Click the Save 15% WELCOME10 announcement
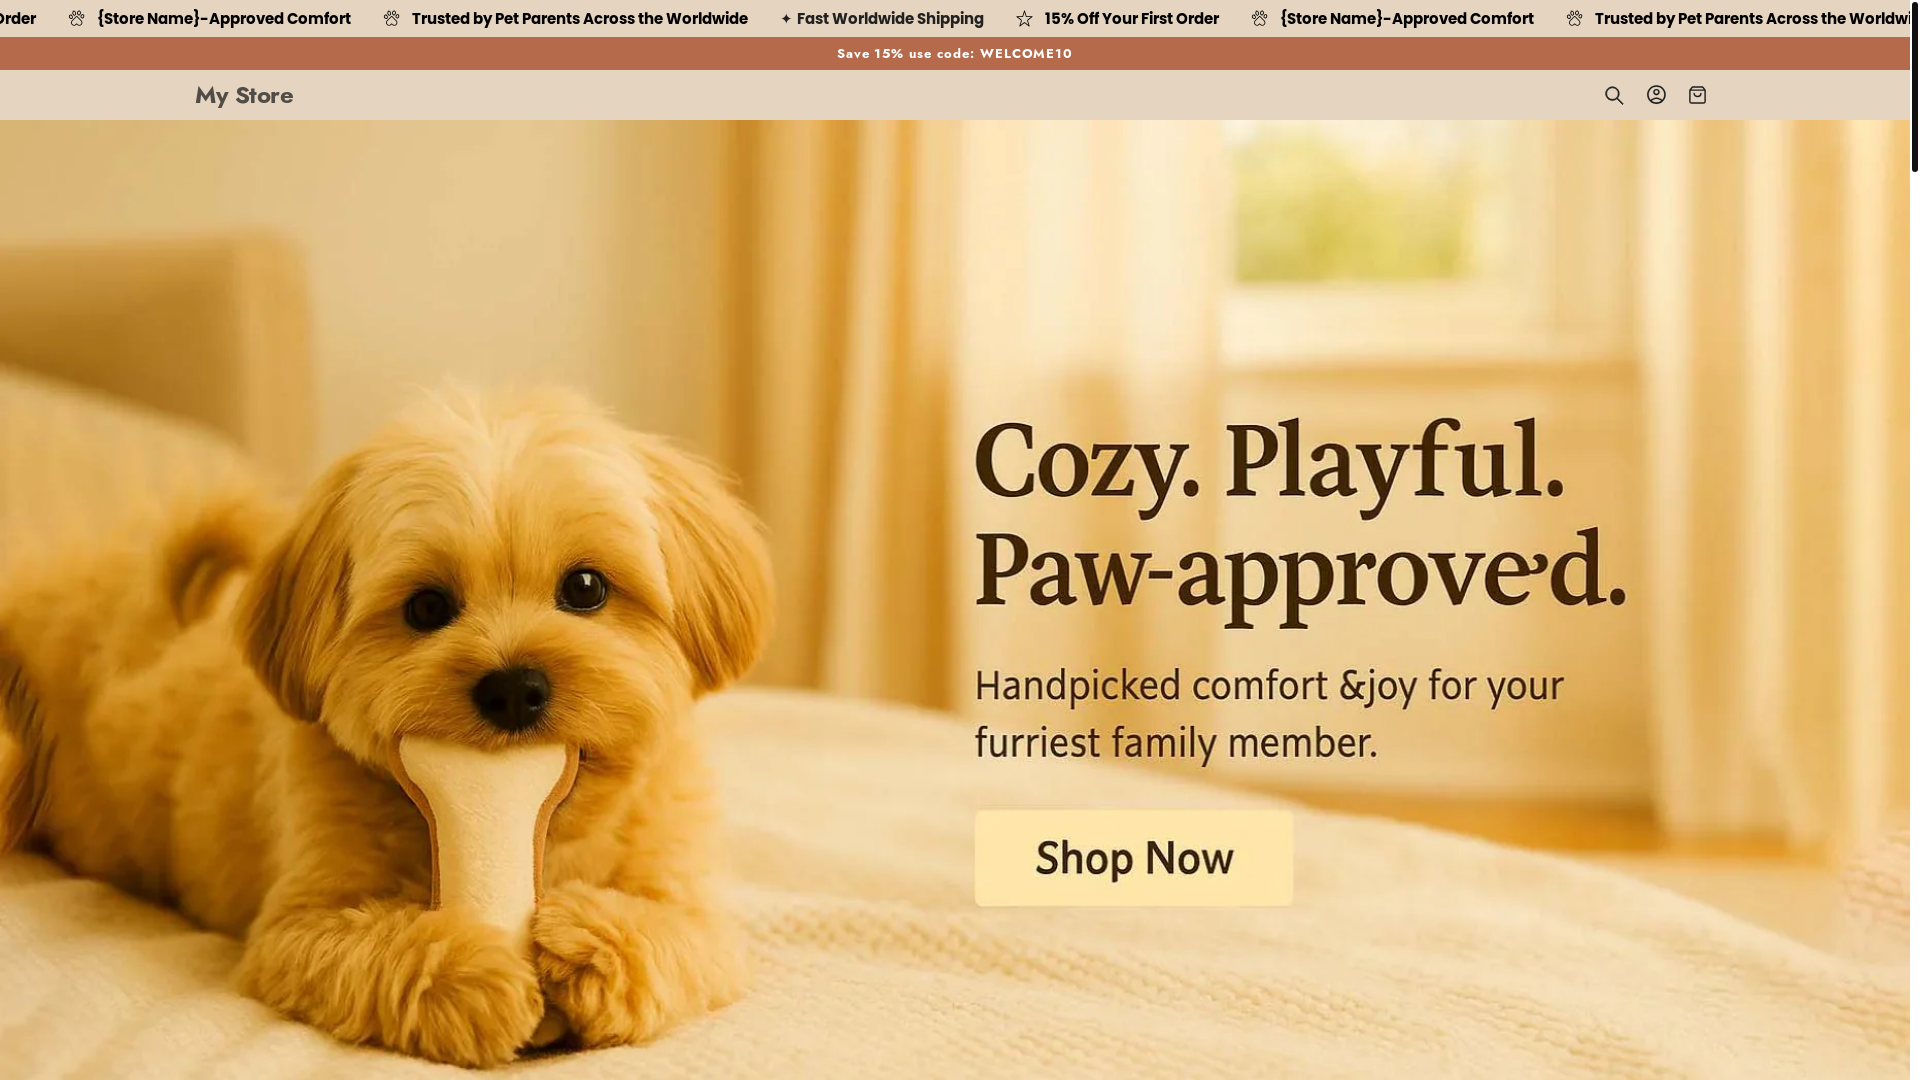 pos(954,54)
